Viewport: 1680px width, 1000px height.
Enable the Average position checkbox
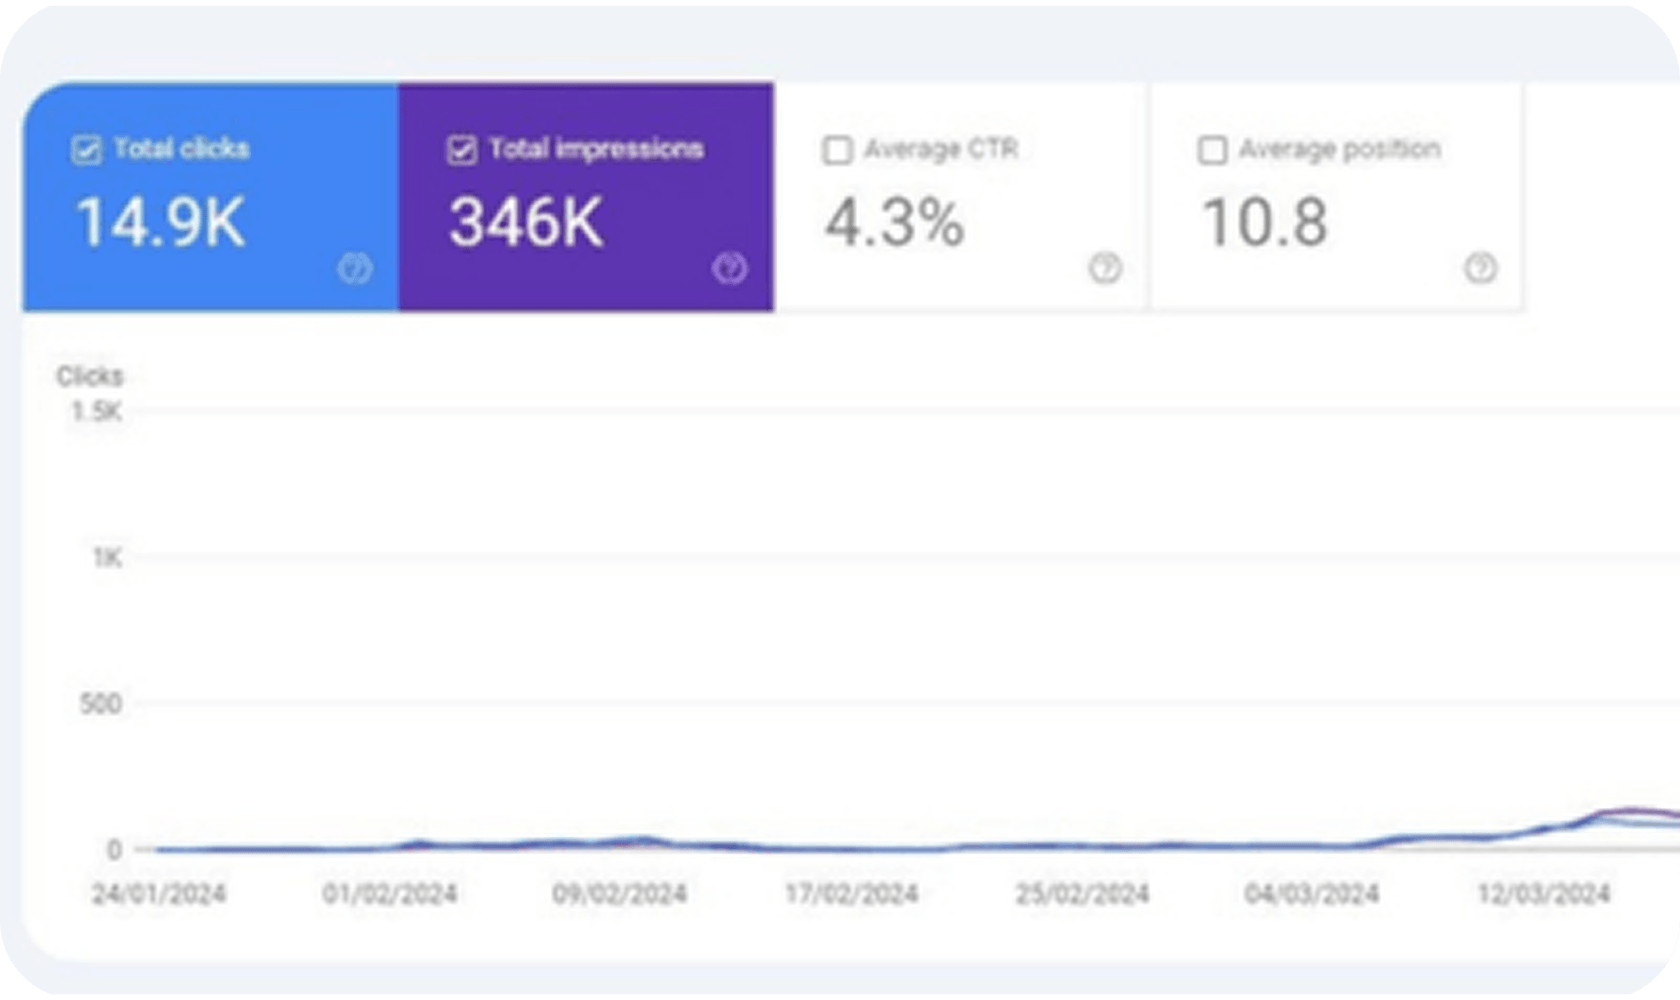tap(1212, 150)
